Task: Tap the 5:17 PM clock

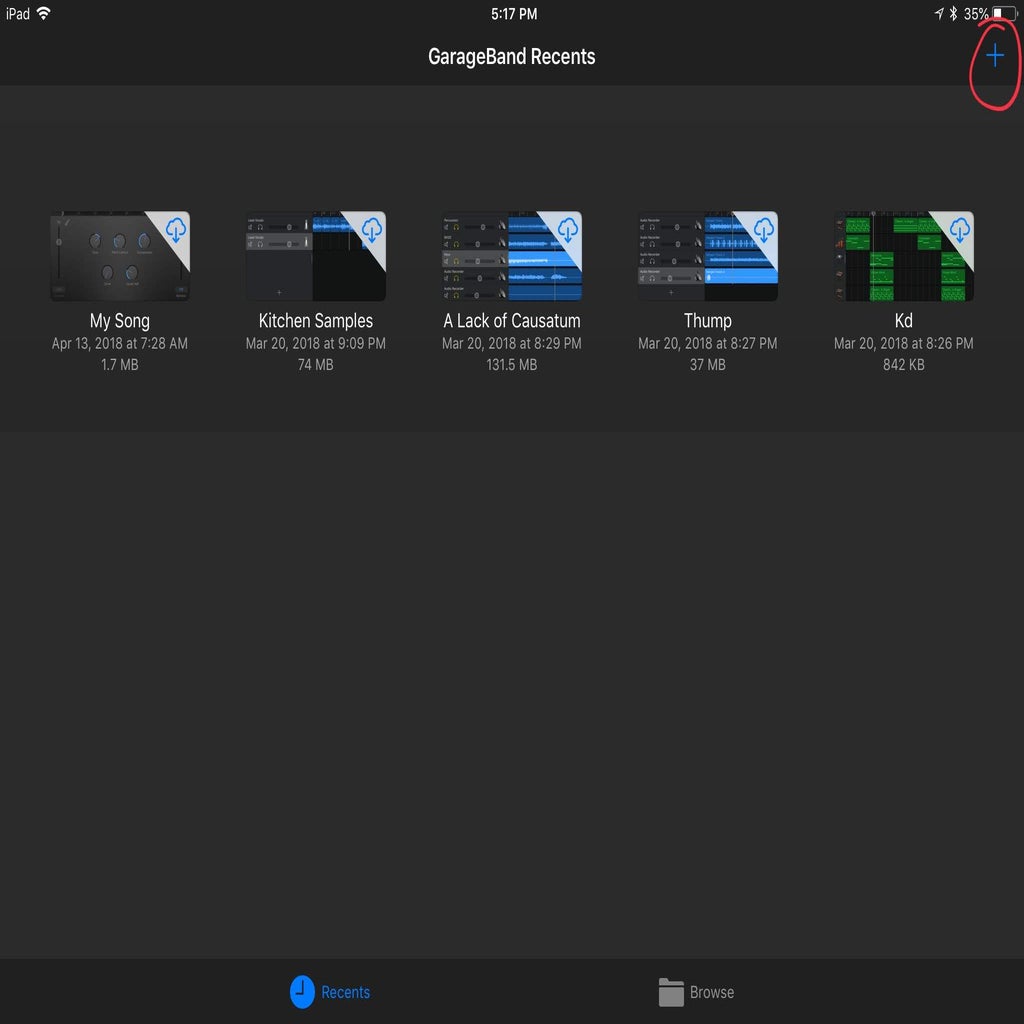Action: [514, 14]
